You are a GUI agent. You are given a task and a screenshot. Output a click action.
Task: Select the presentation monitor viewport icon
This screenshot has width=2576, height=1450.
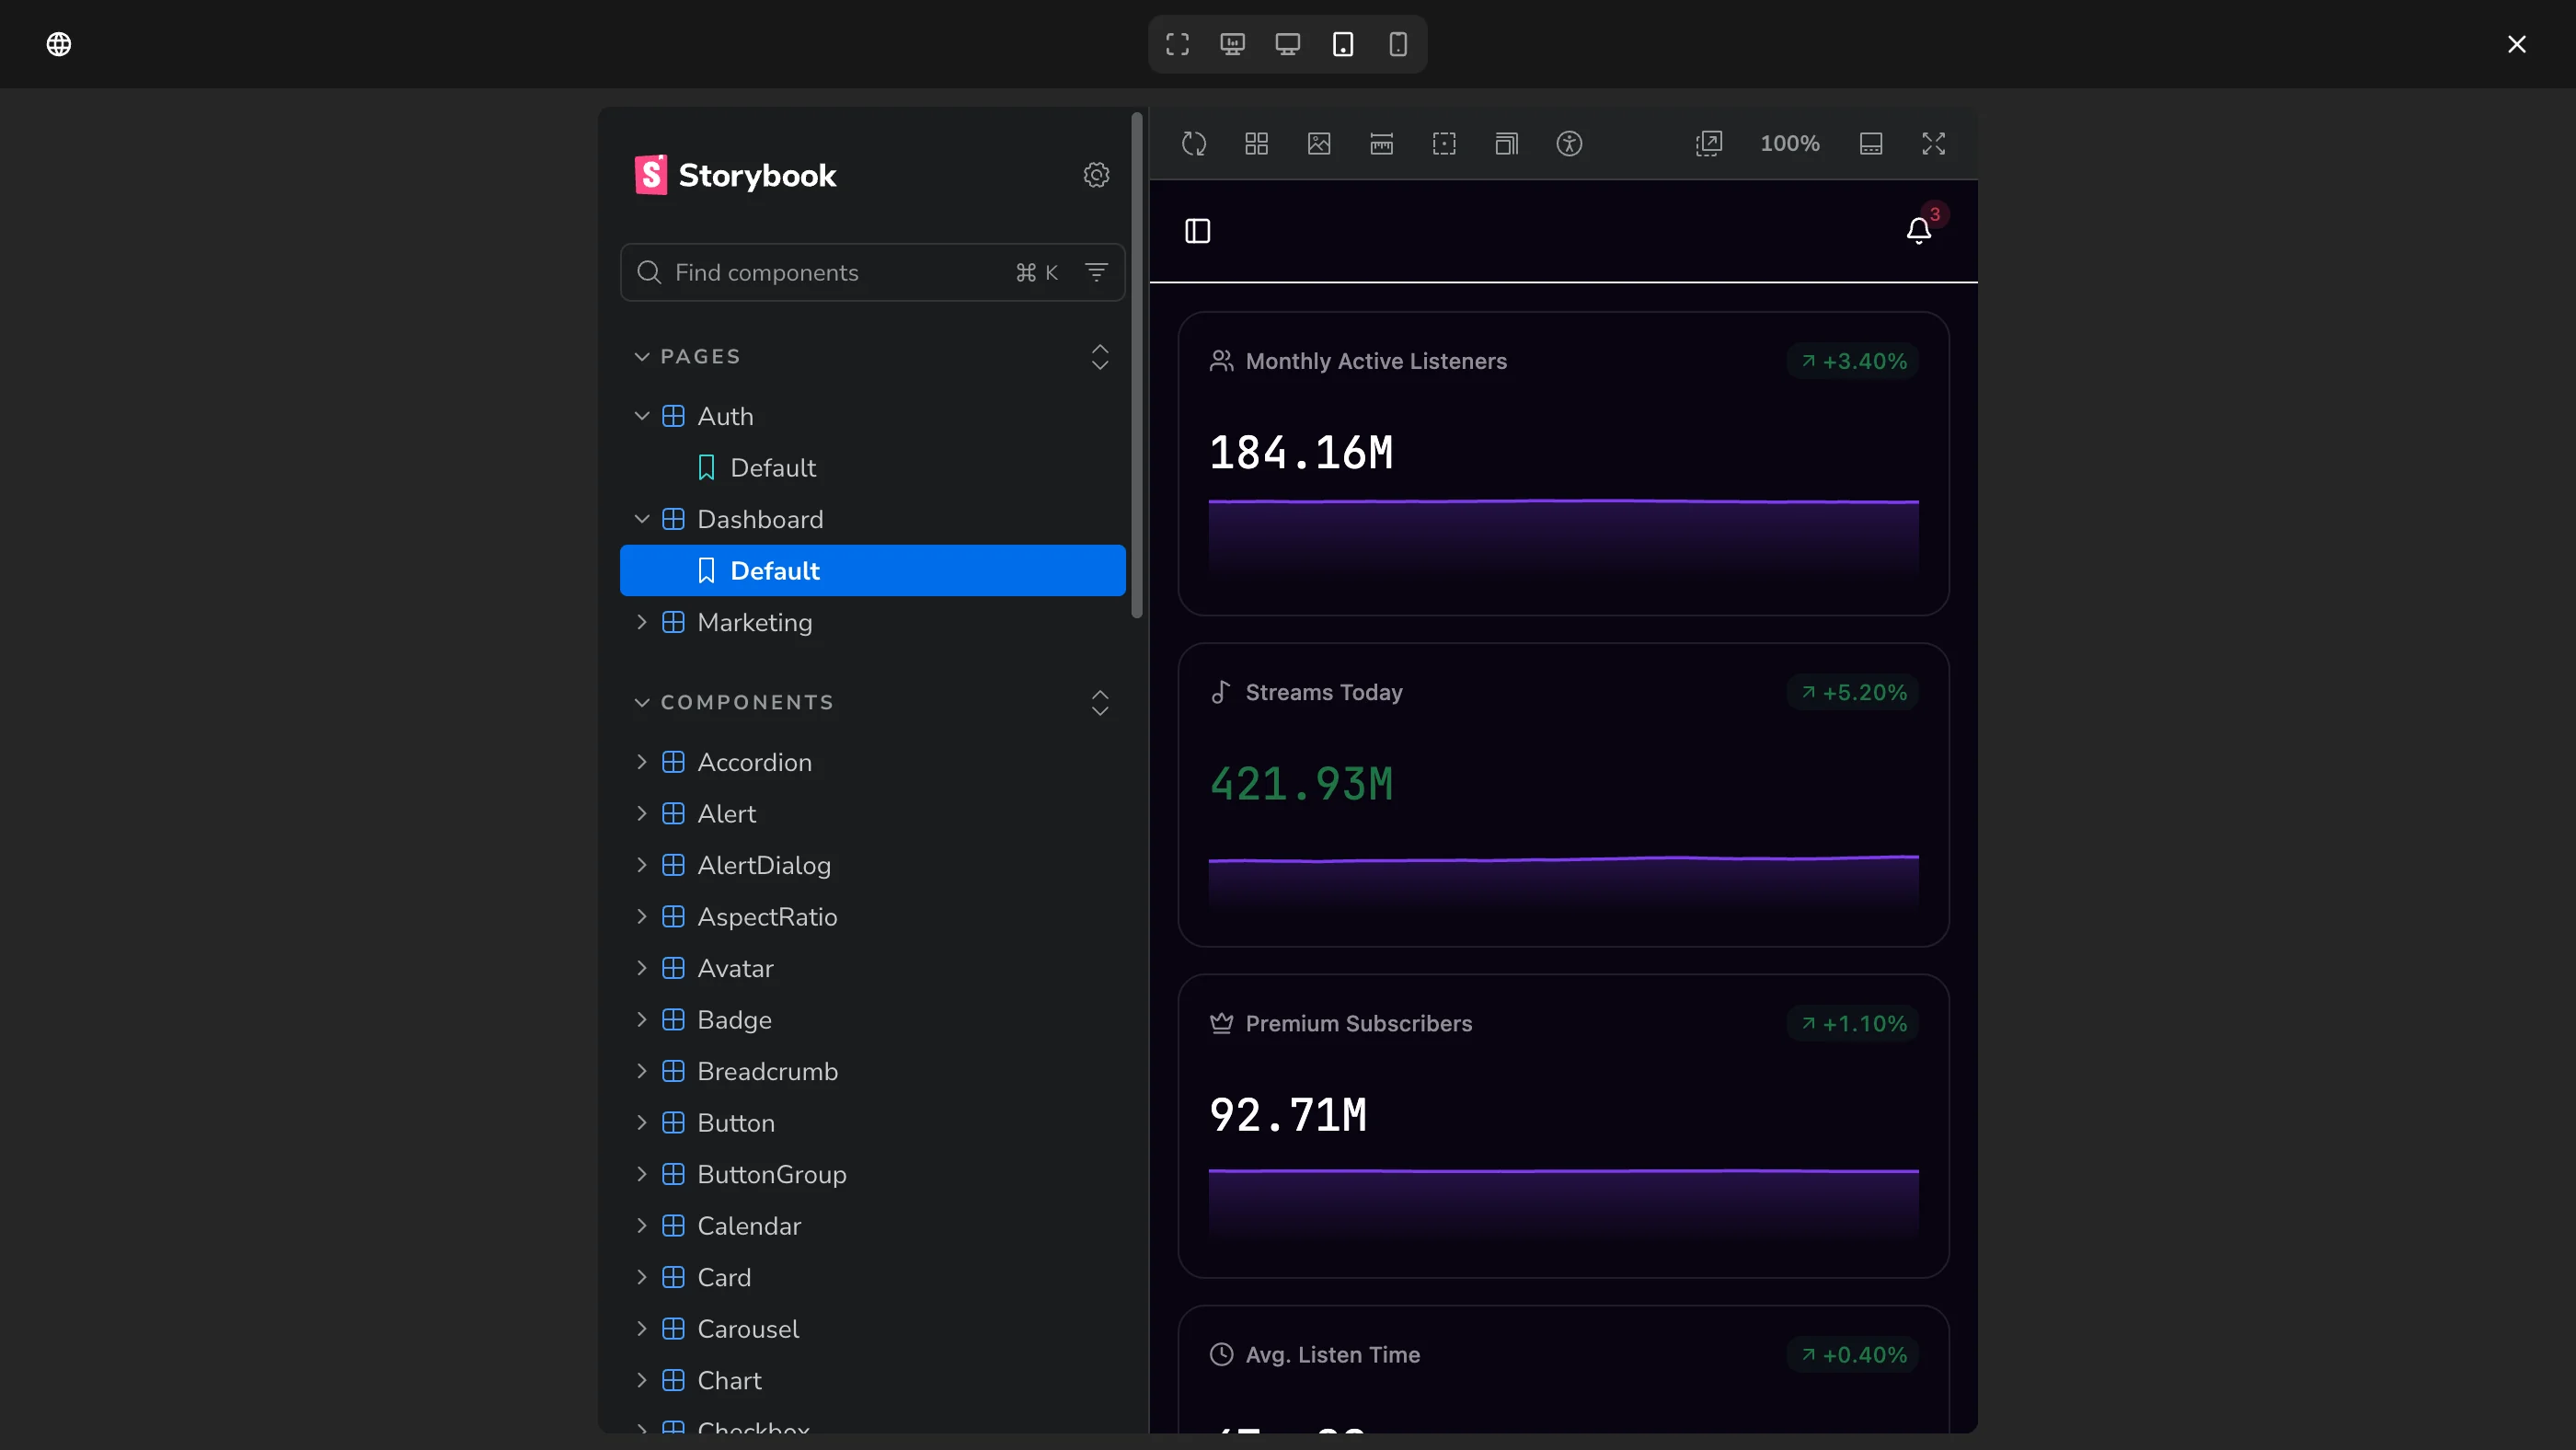(1232, 44)
